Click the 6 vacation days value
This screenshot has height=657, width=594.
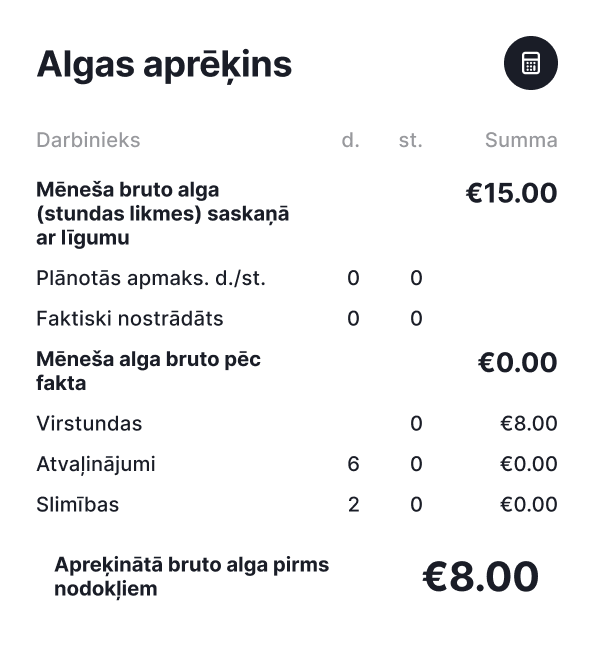pyautogui.click(x=353, y=464)
